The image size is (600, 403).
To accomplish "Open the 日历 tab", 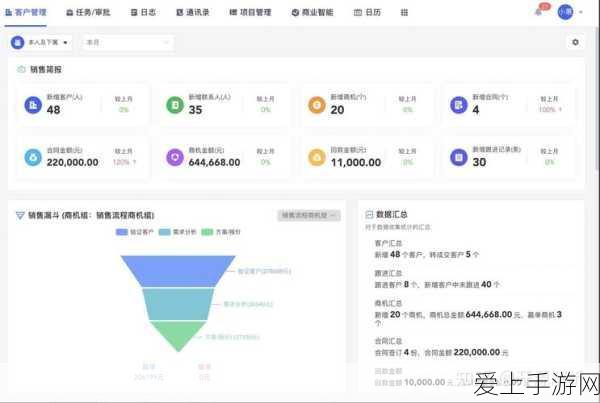I will (367, 12).
